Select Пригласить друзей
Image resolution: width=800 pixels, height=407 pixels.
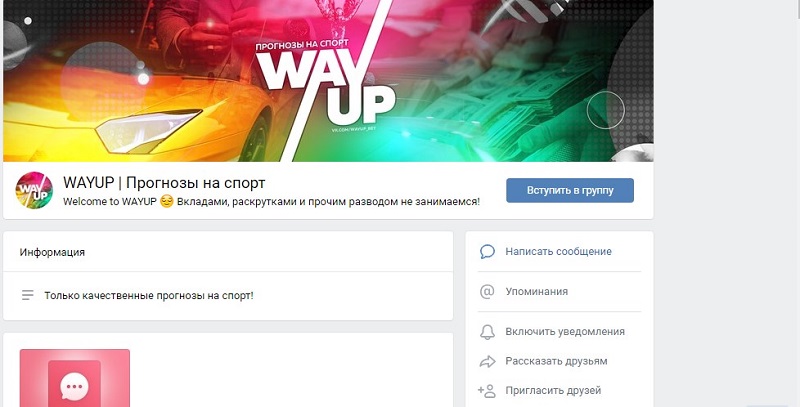coord(553,391)
